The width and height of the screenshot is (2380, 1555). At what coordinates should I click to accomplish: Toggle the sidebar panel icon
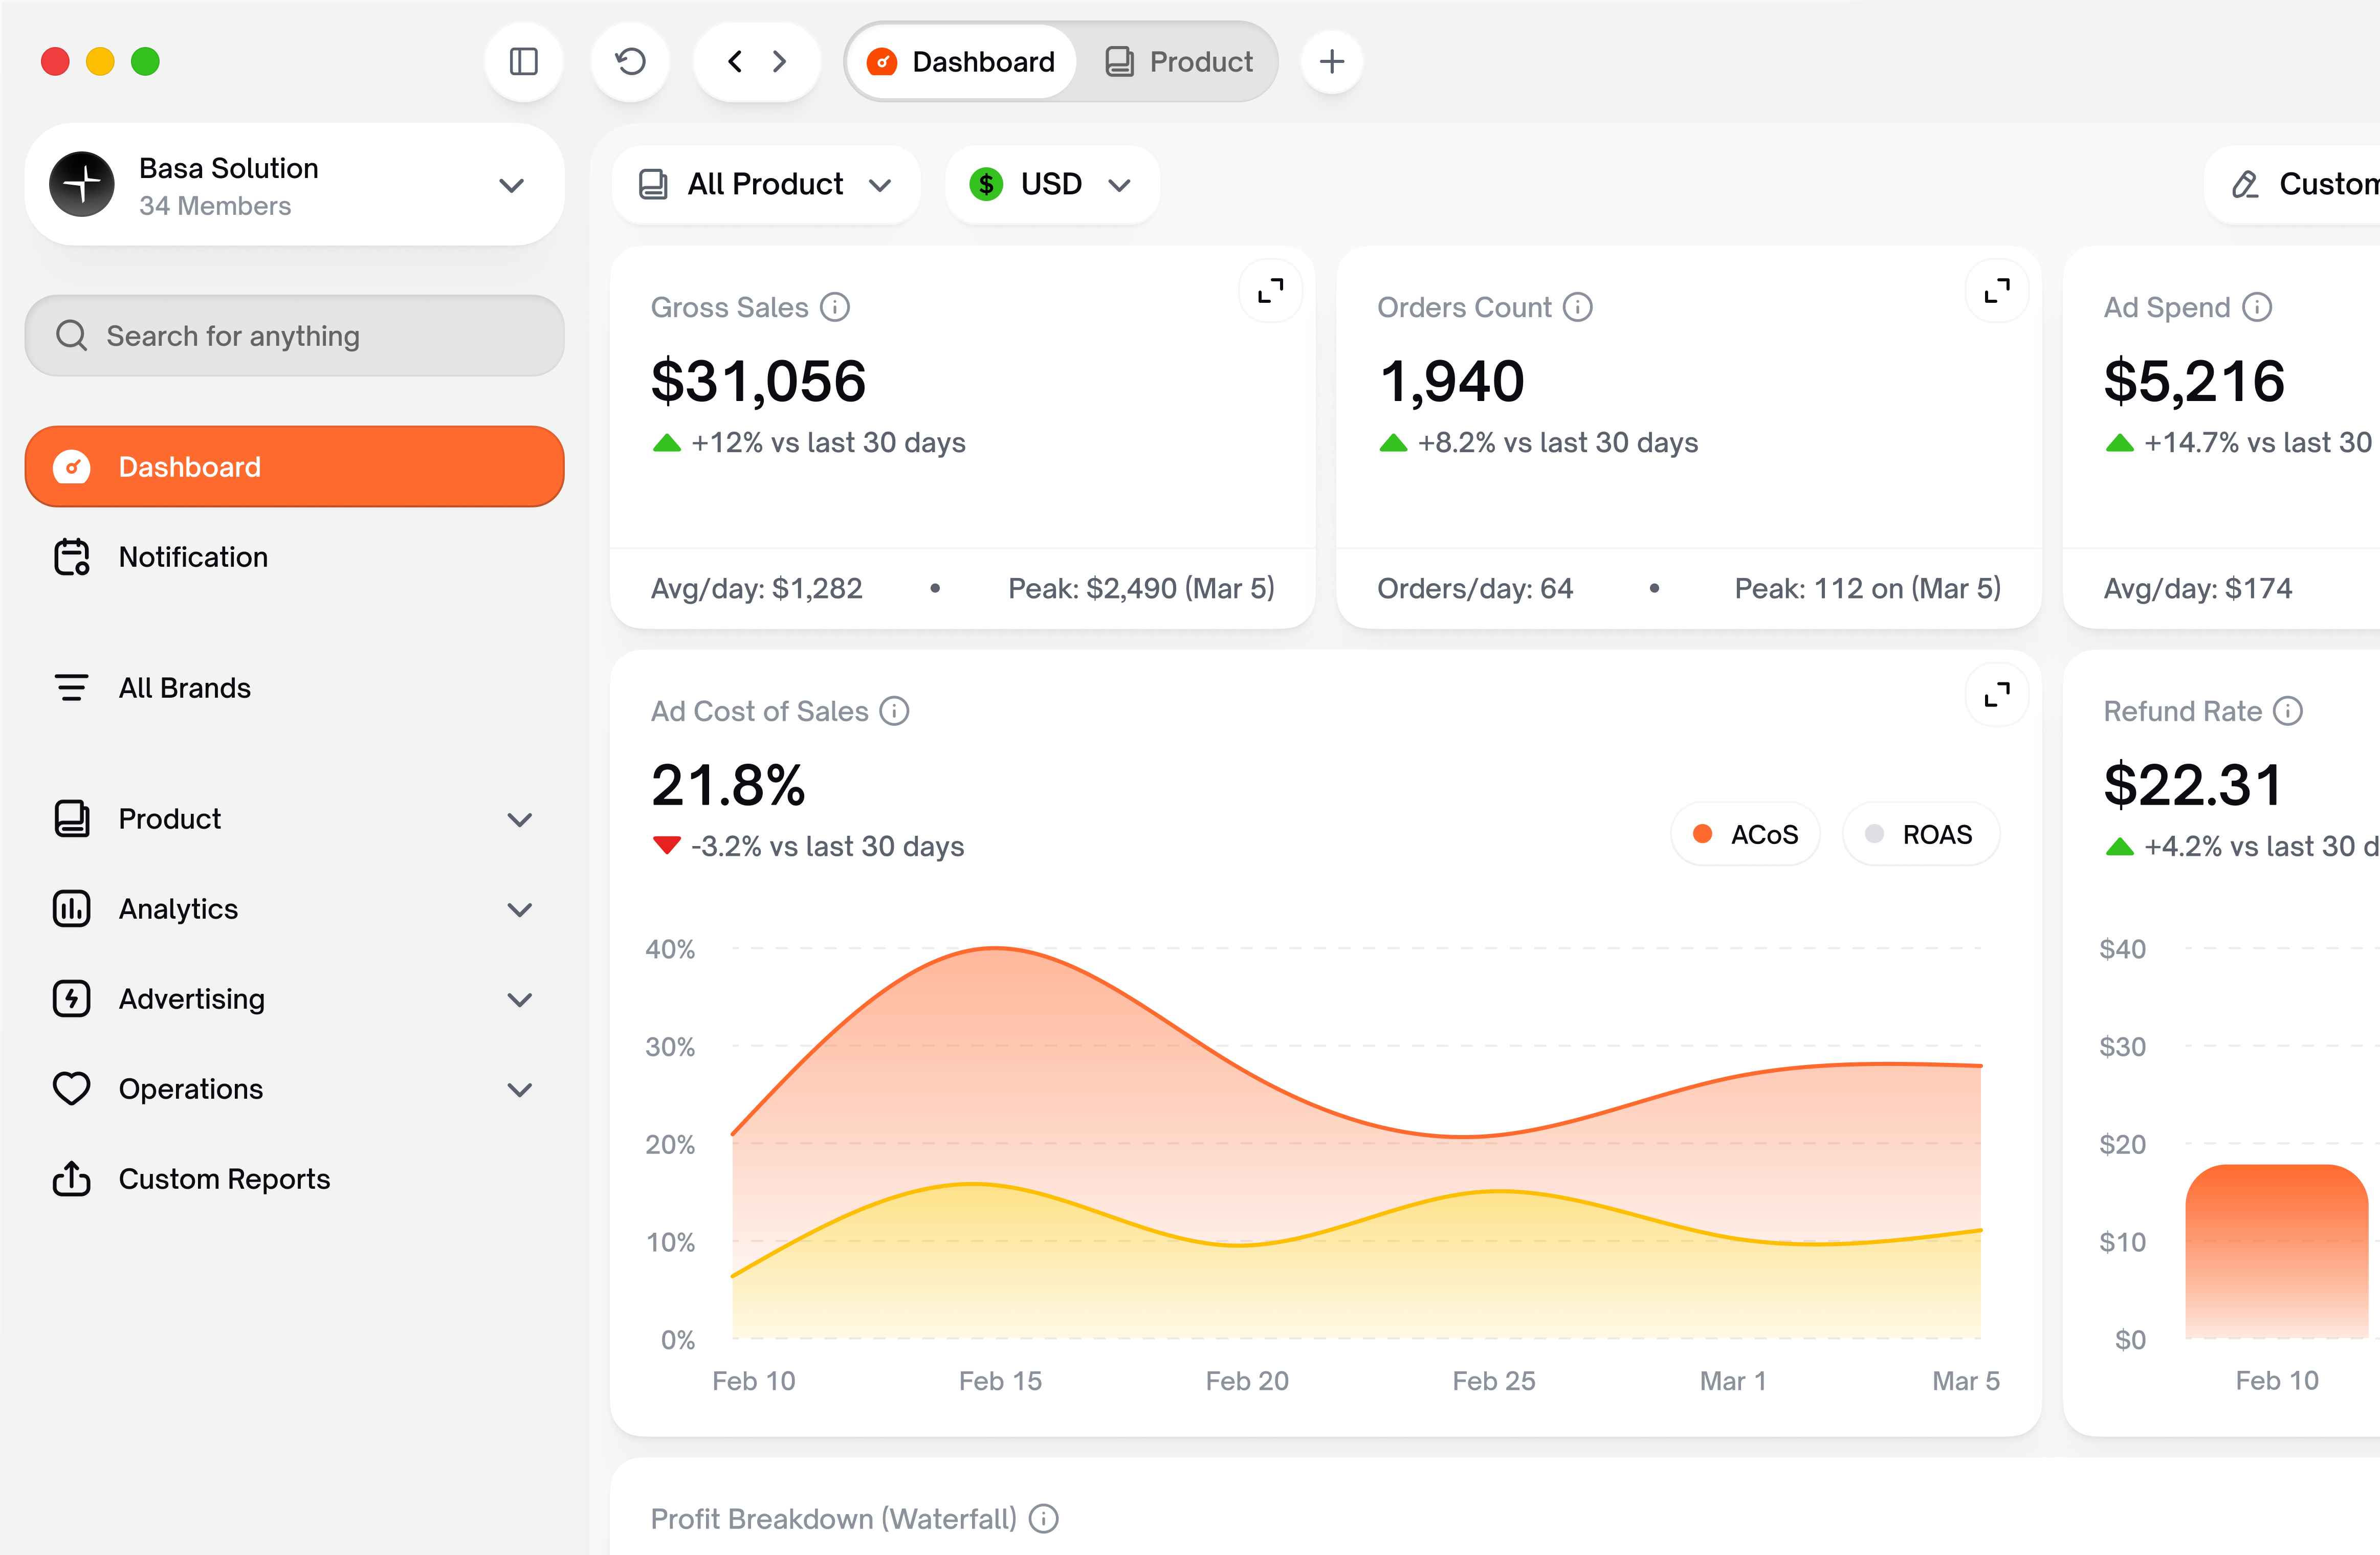(x=523, y=62)
